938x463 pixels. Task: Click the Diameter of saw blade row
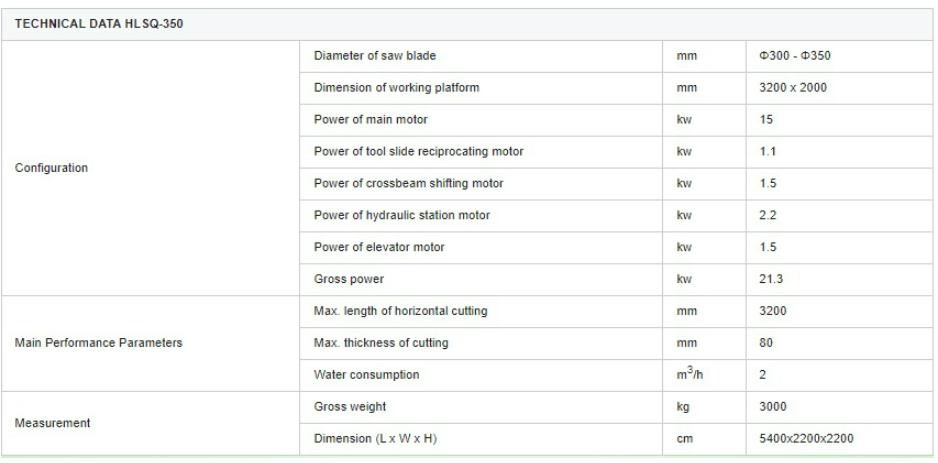[x=616, y=56]
